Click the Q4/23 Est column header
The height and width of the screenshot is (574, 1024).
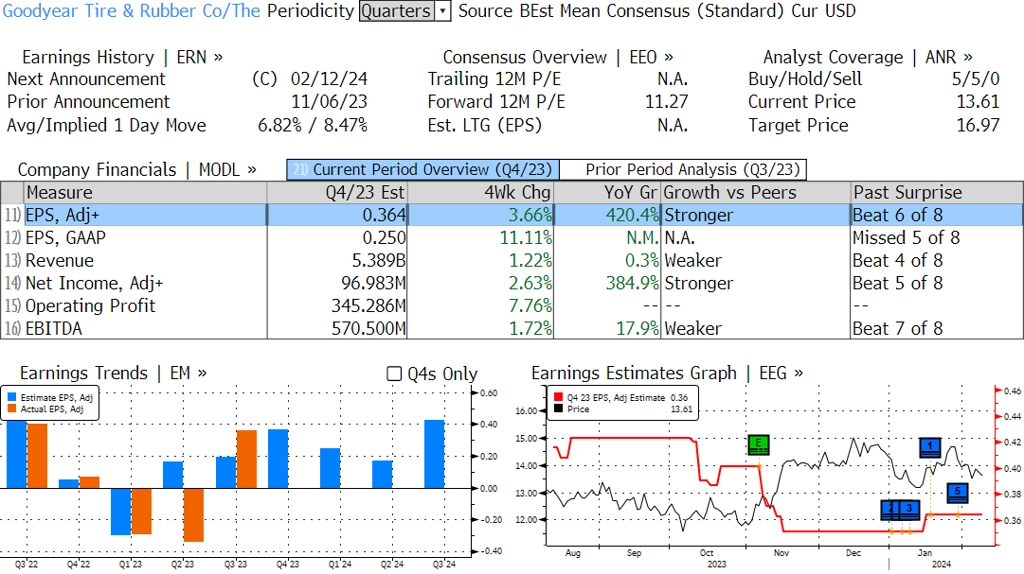point(336,193)
